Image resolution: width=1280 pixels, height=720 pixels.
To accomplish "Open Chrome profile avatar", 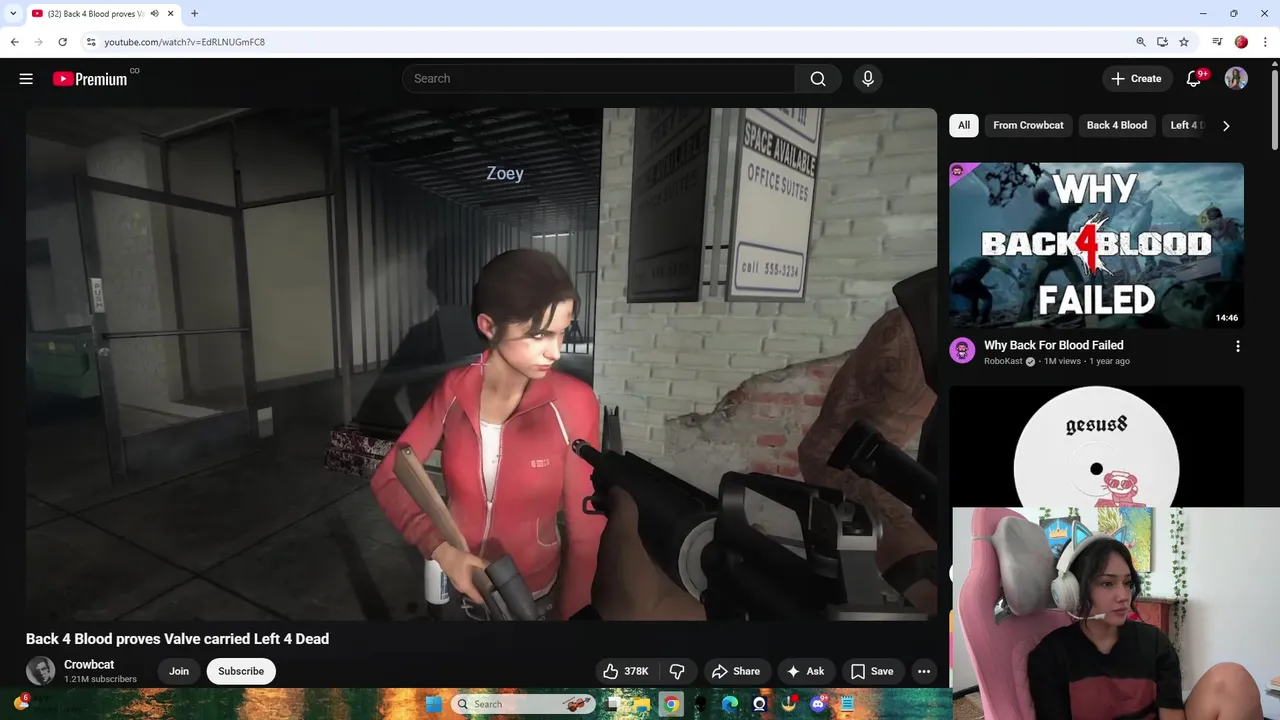I will 1241,42.
